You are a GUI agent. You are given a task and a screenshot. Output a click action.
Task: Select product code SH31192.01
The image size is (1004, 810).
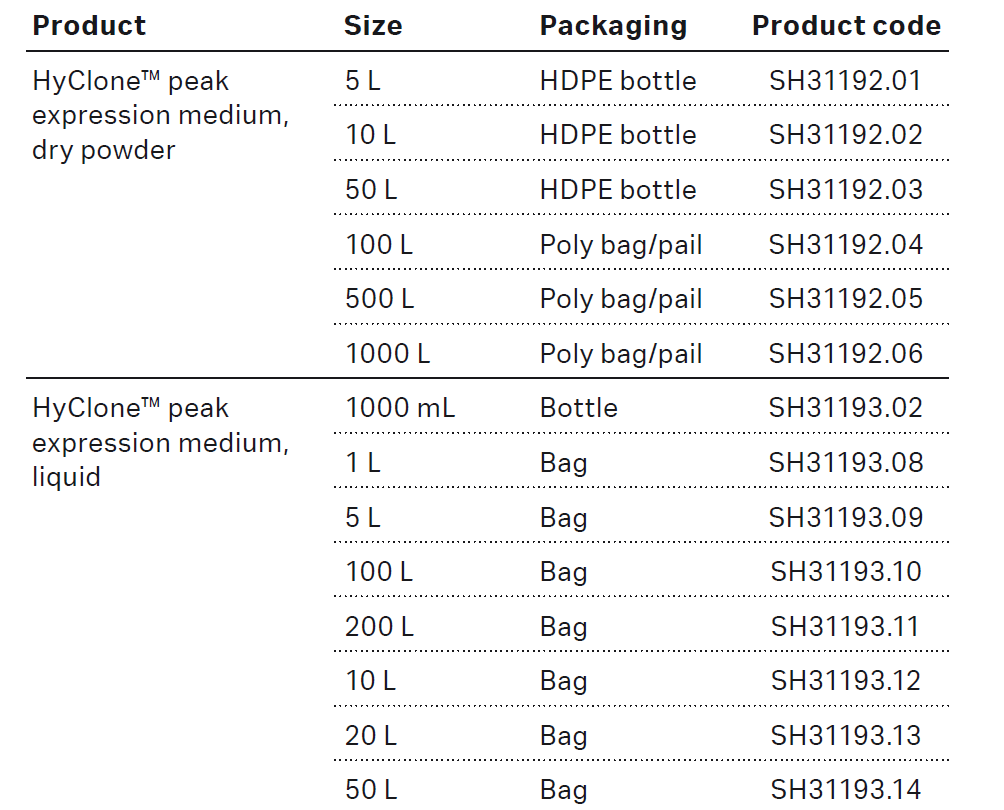[845, 81]
